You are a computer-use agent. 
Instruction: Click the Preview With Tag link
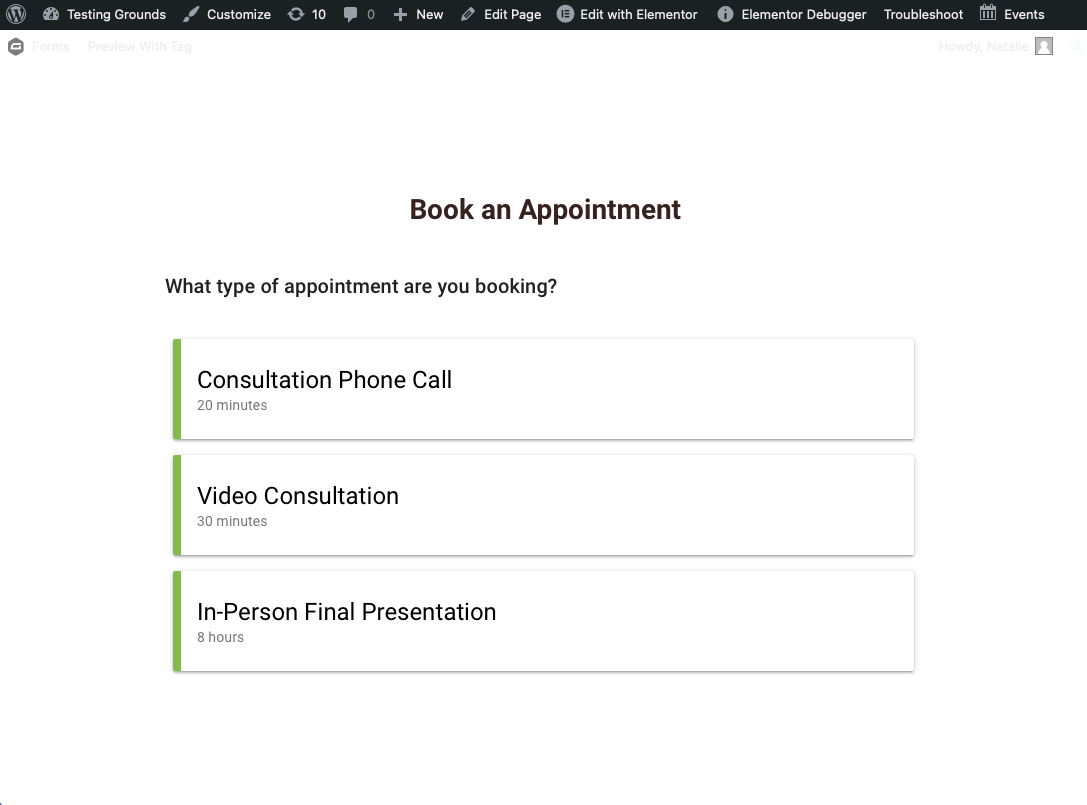click(139, 46)
